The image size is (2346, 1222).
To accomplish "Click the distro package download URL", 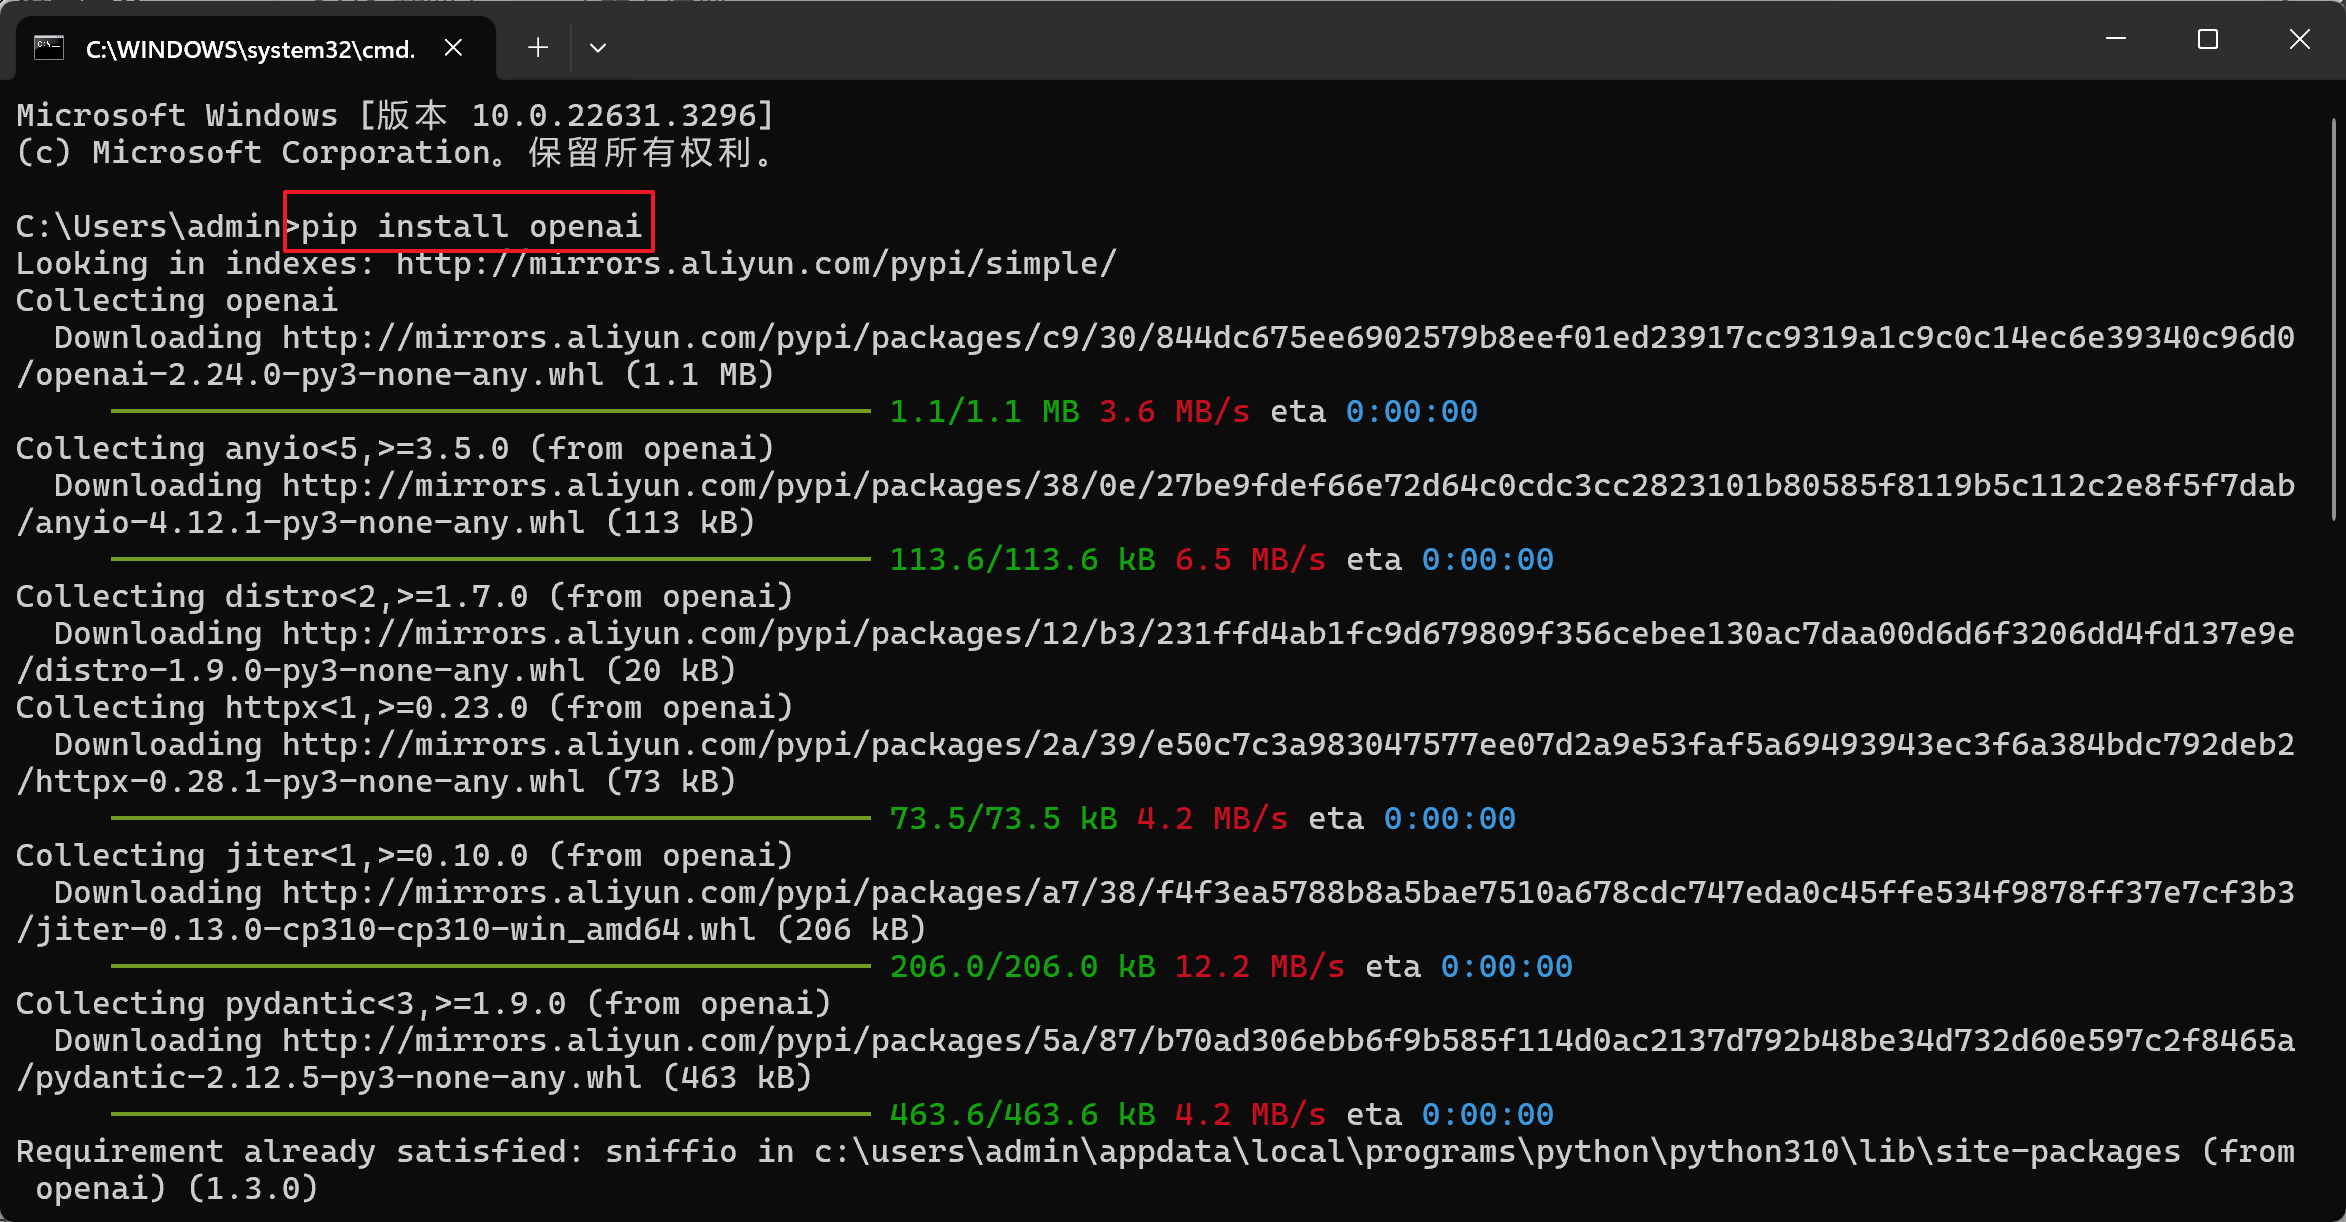I will pyautogui.click(x=1288, y=634).
